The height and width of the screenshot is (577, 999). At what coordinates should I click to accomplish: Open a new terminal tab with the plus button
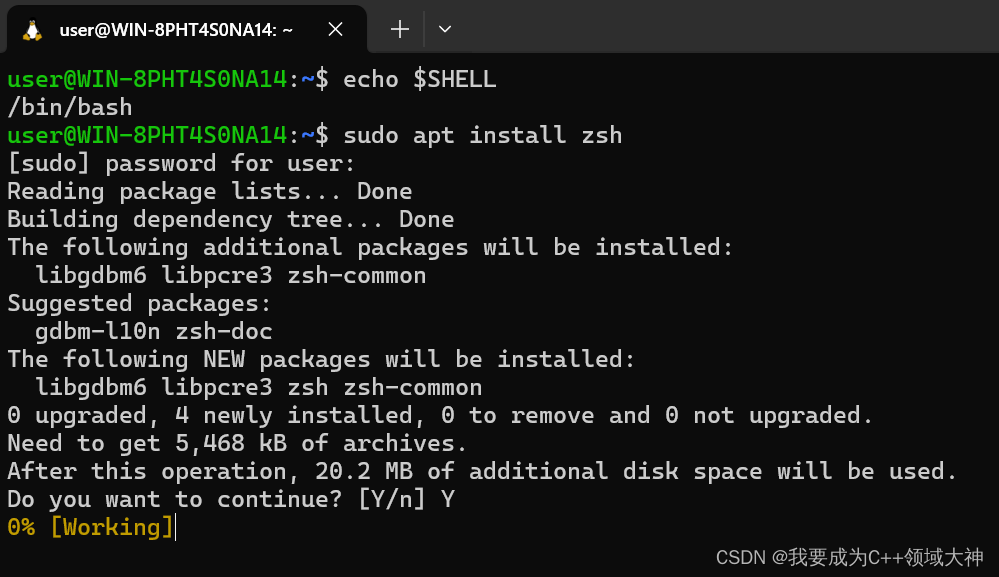click(x=398, y=29)
